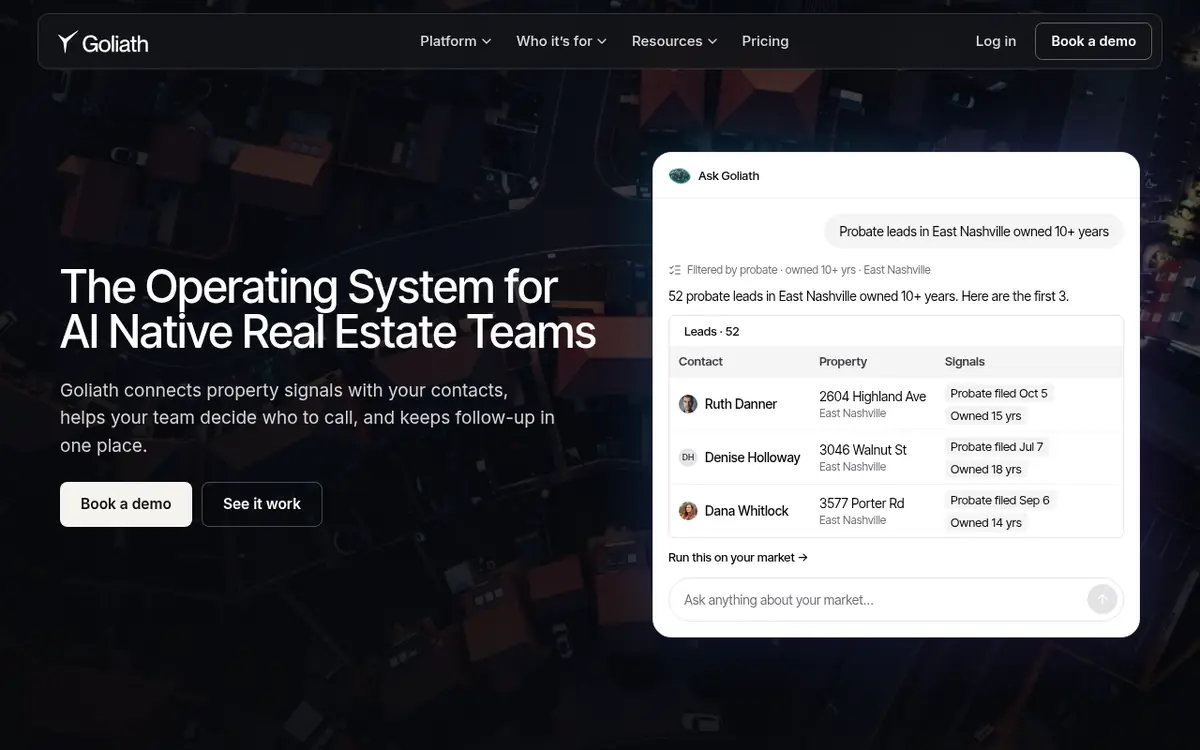The image size is (1200, 750).
Task: Click the Probate filed Sep 6 tag
Action: [1000, 500]
